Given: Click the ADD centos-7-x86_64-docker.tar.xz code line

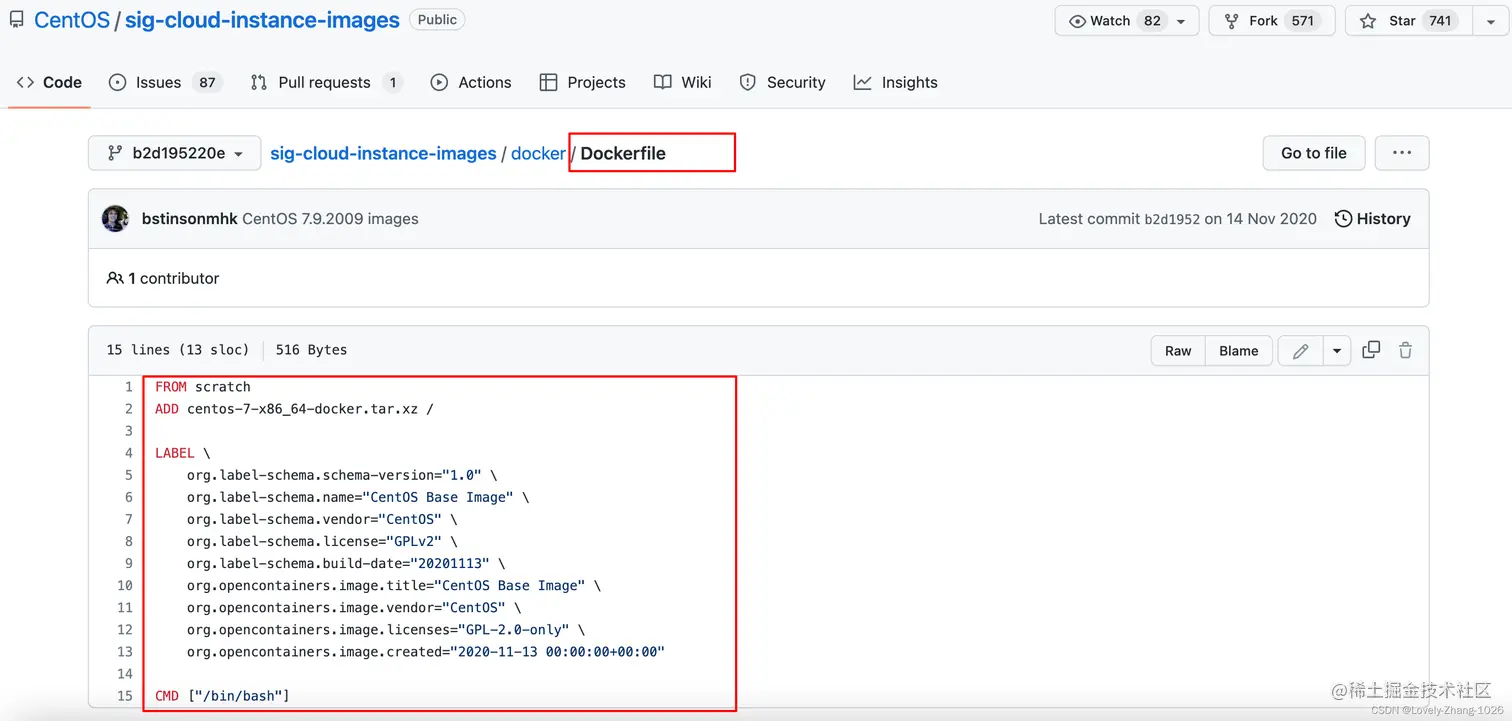Looking at the screenshot, I should 295,409.
